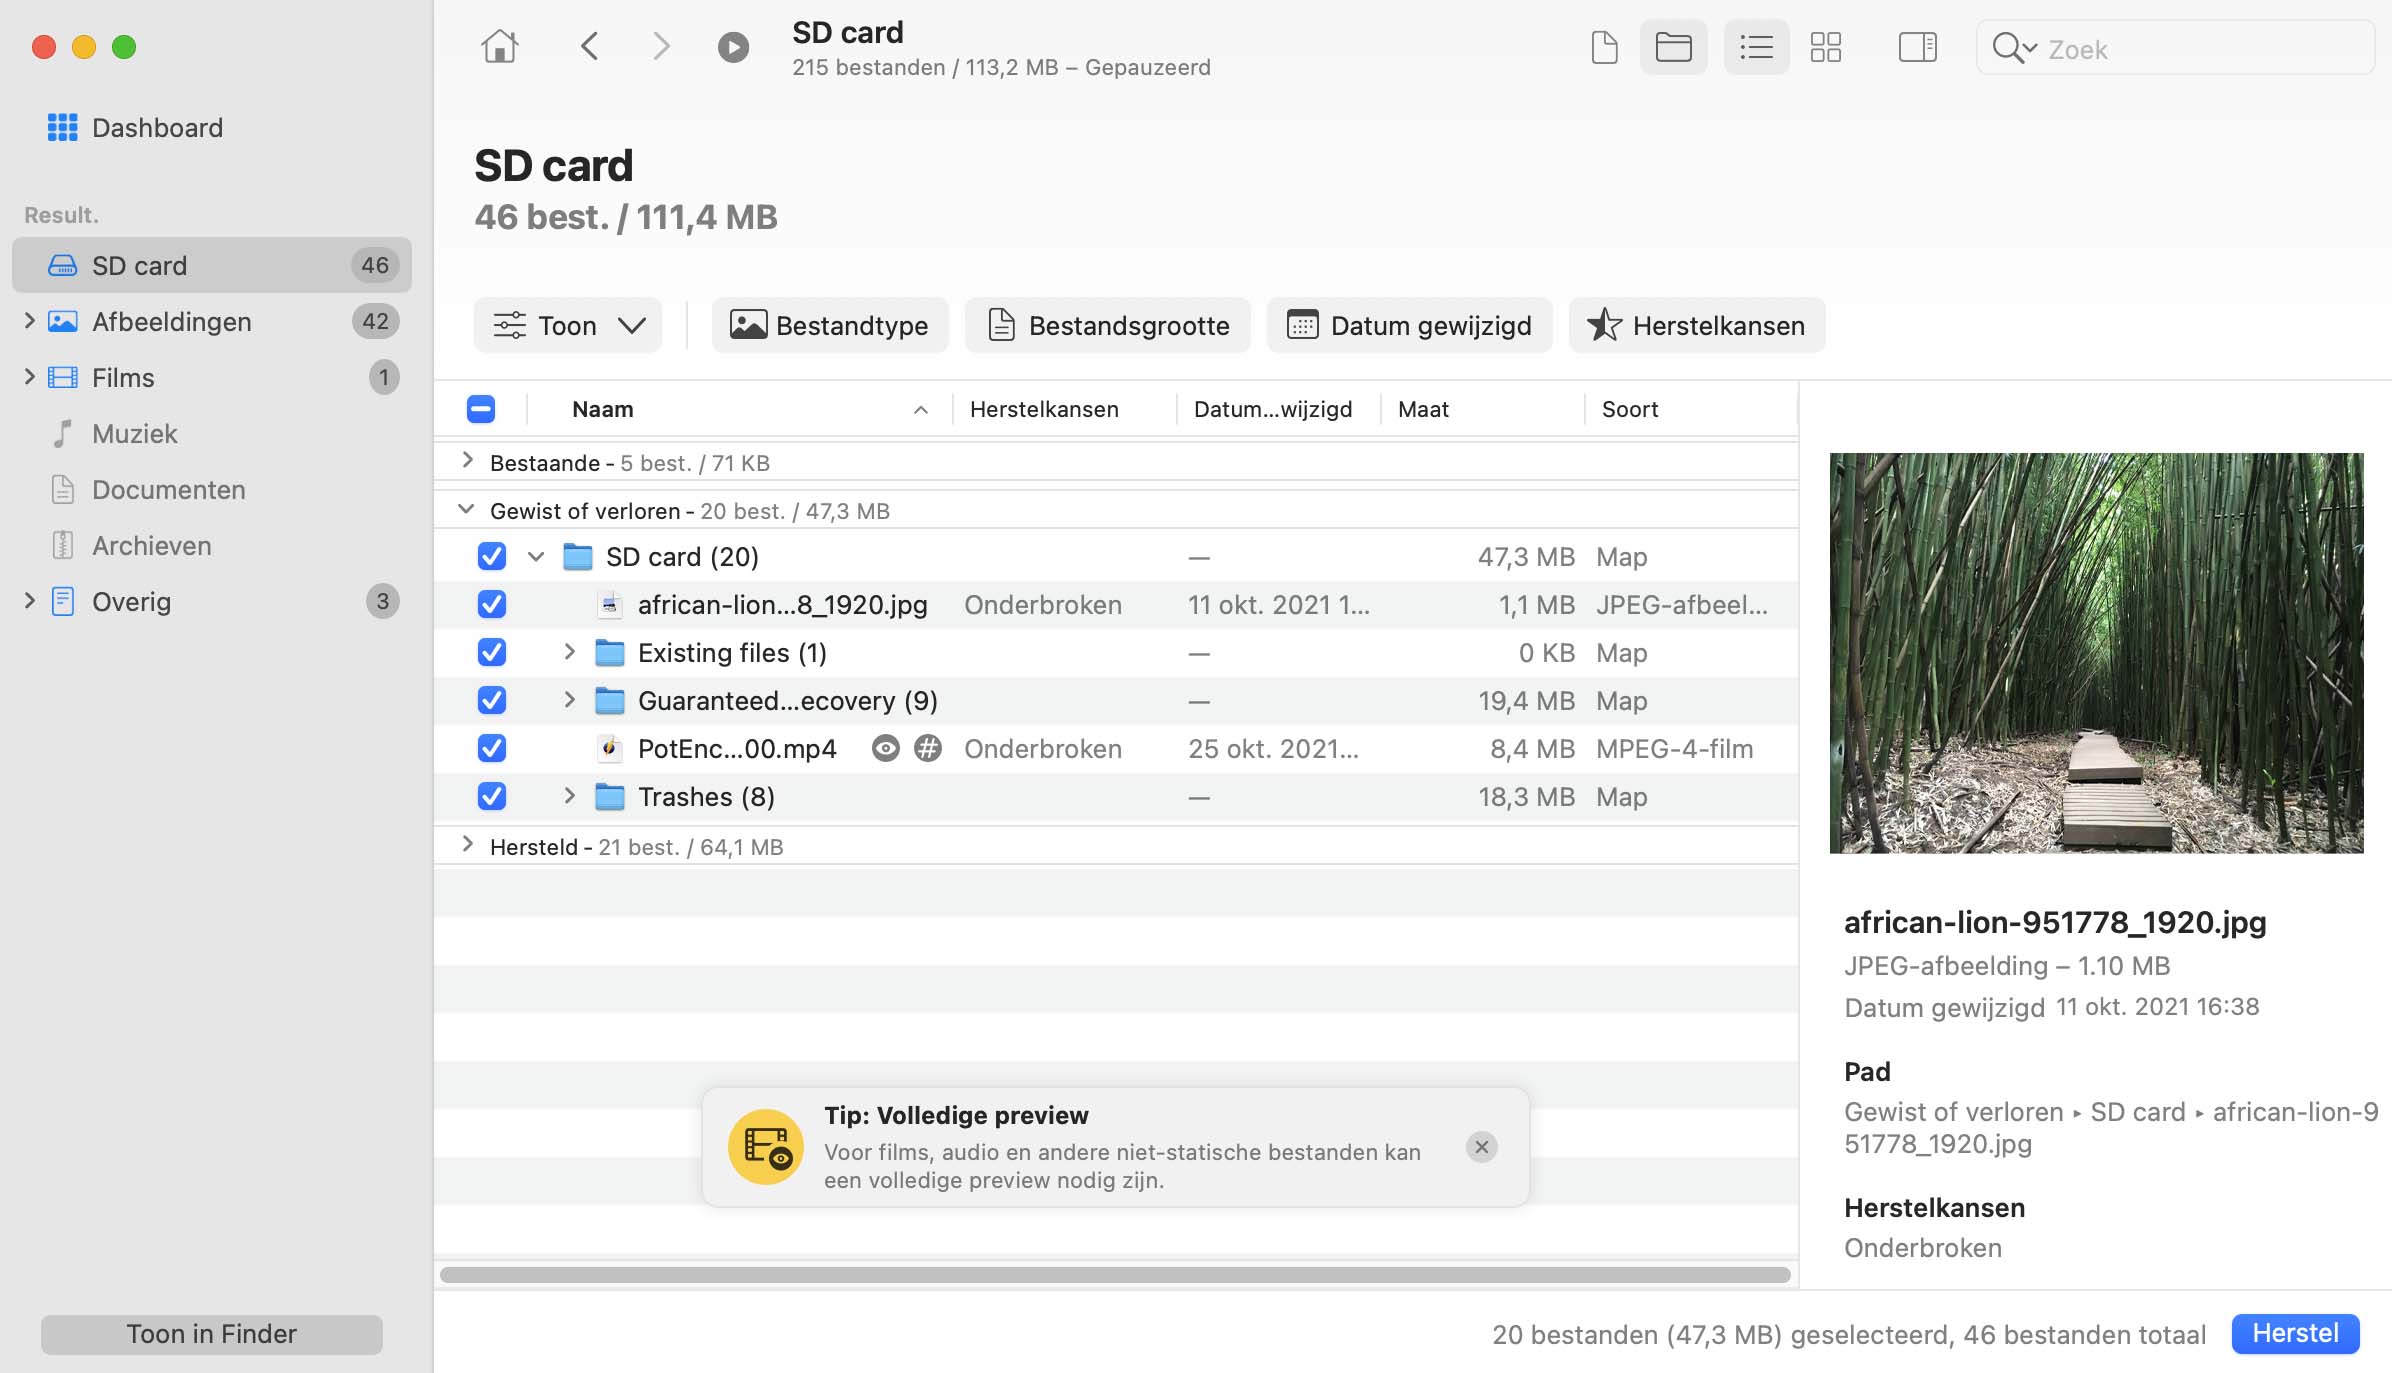The width and height of the screenshot is (2392, 1373).
Task: Uncheck Guaranteed recovery (9) checkbox
Action: point(492,700)
